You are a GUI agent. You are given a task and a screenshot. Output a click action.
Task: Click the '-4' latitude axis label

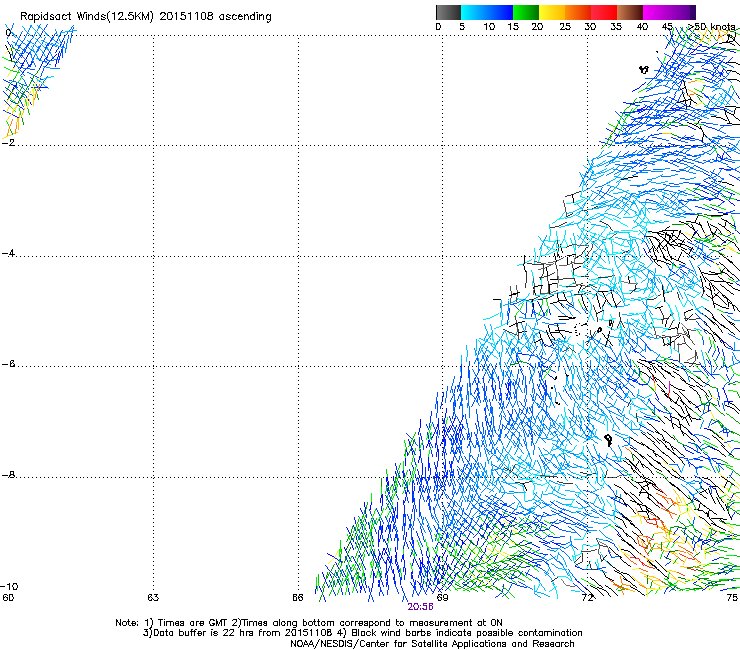coord(8,253)
